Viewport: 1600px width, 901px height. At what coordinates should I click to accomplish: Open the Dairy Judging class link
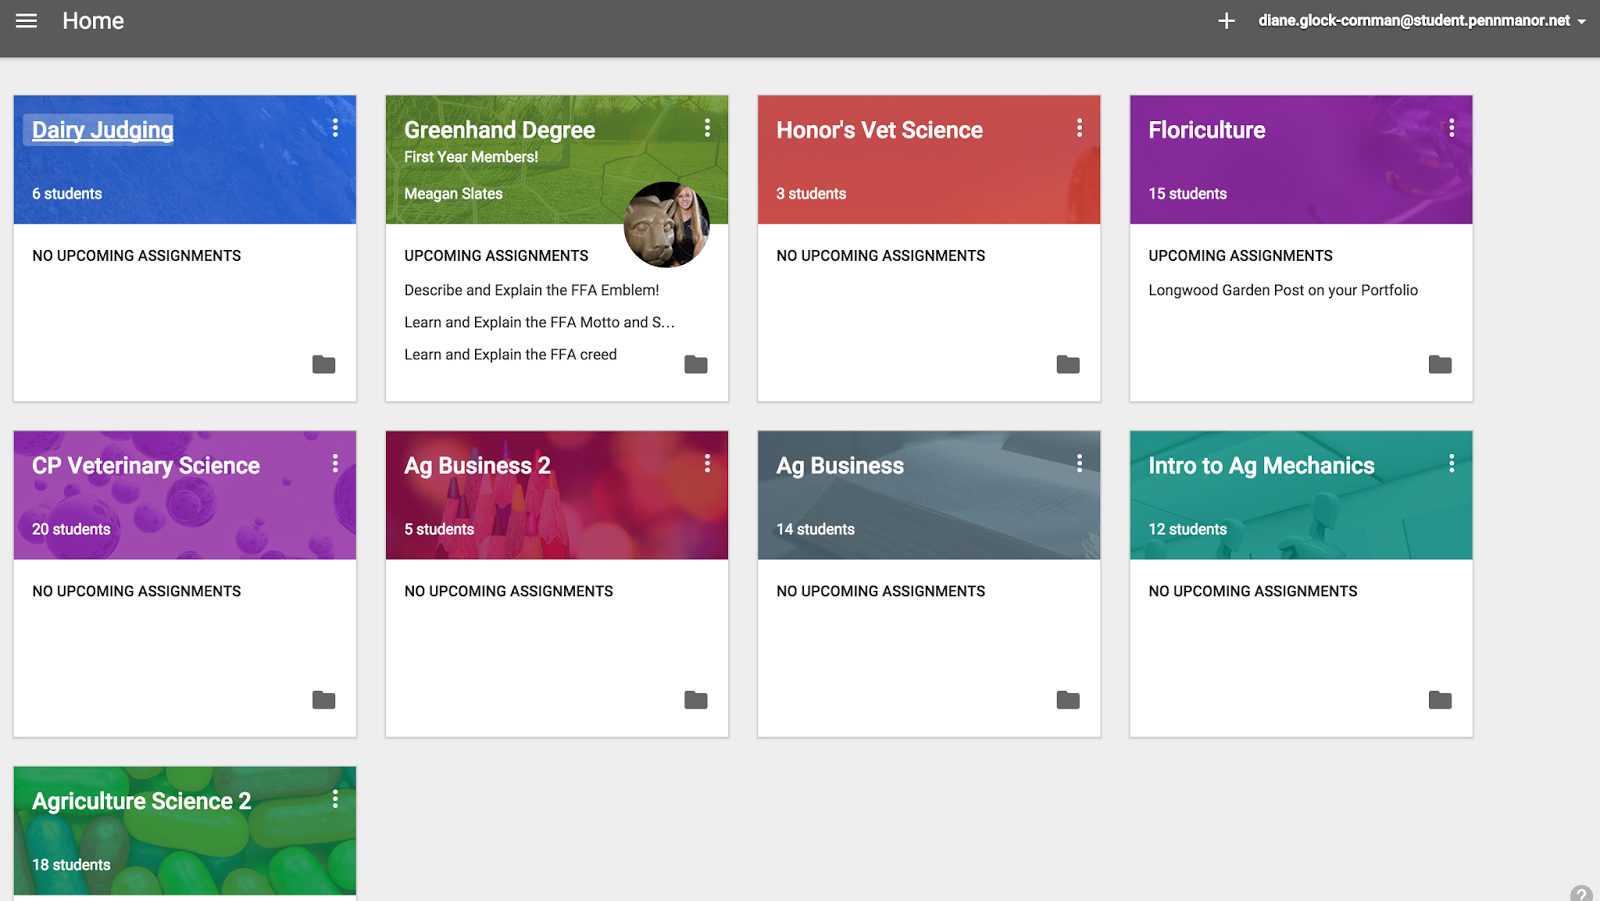click(102, 130)
